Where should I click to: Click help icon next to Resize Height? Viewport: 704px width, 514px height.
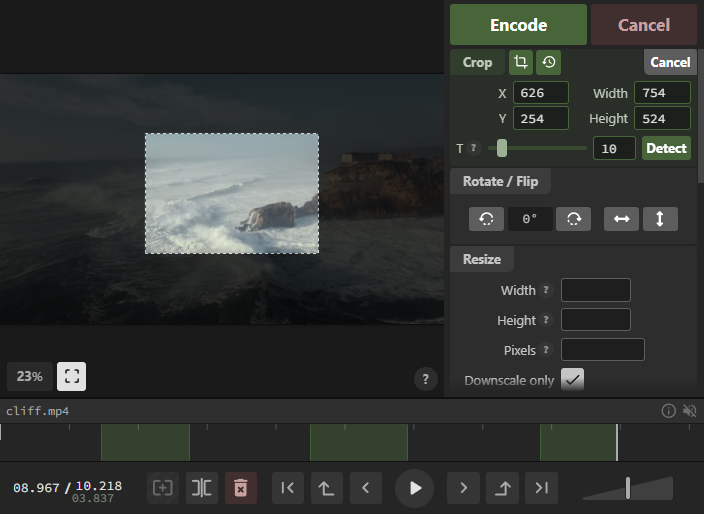(546, 320)
